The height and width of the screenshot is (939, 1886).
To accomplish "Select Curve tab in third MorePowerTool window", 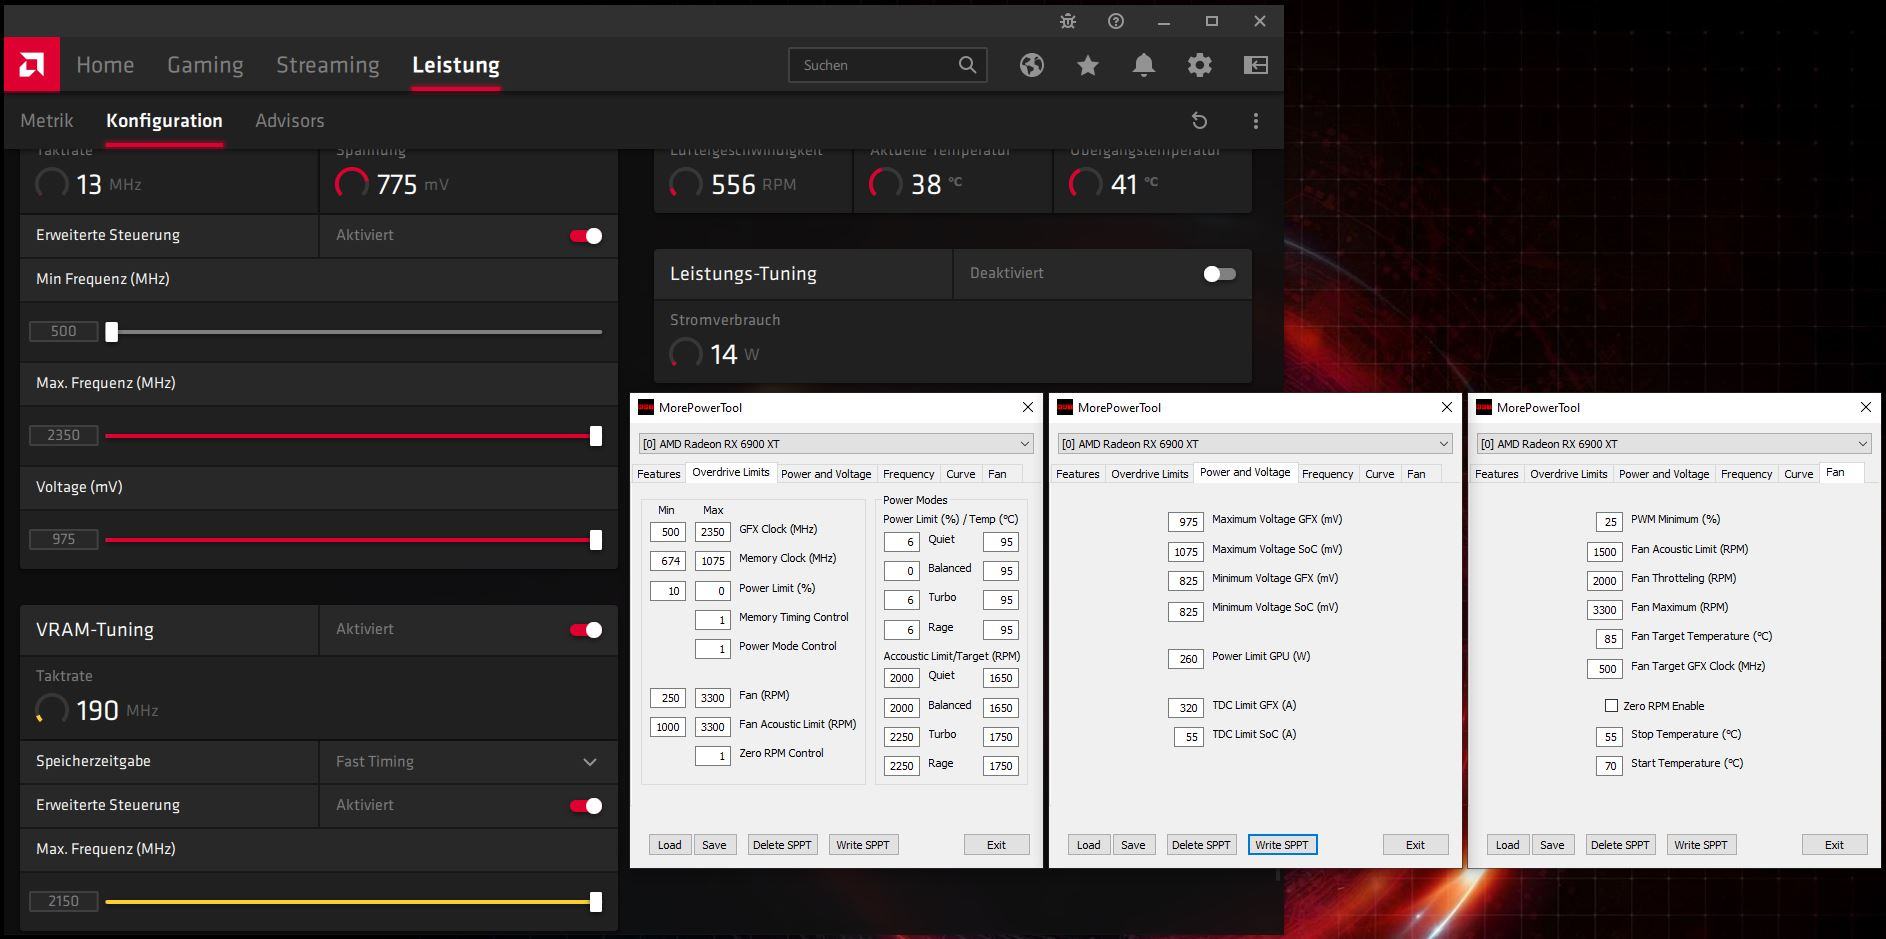I will tap(1798, 474).
